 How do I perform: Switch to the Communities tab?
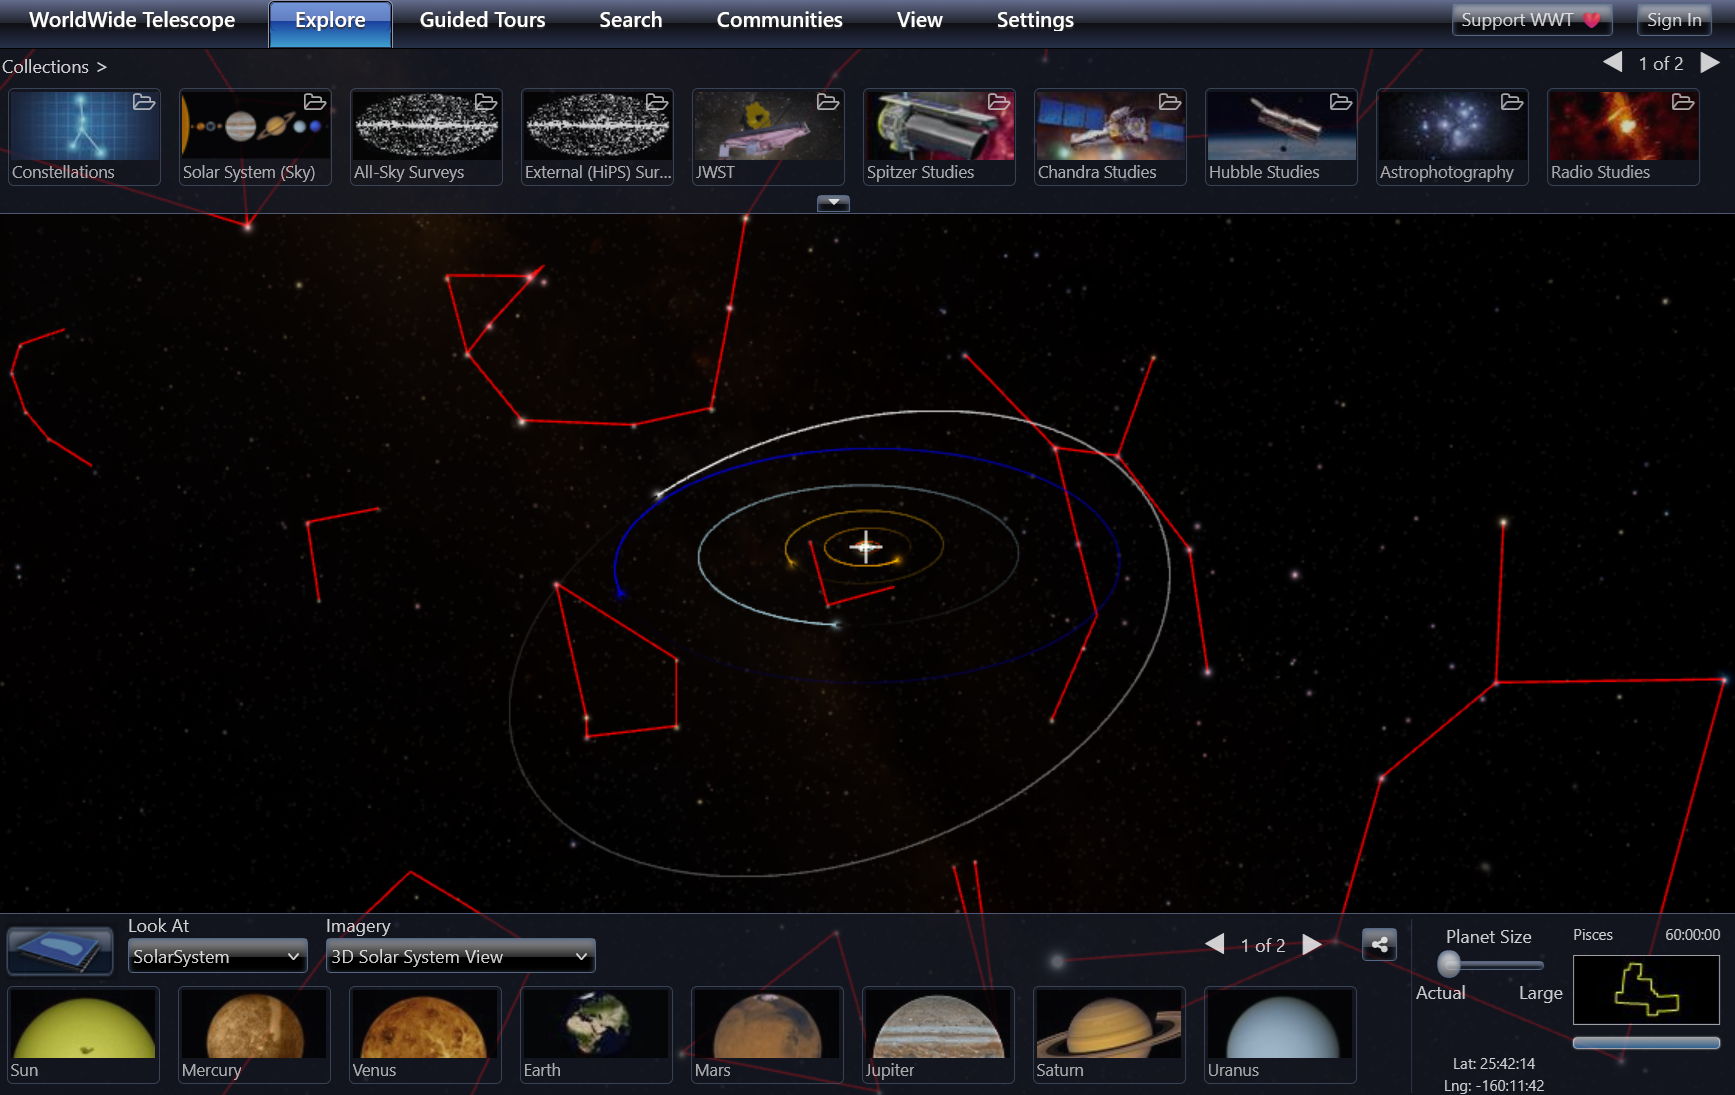pyautogui.click(x=779, y=21)
